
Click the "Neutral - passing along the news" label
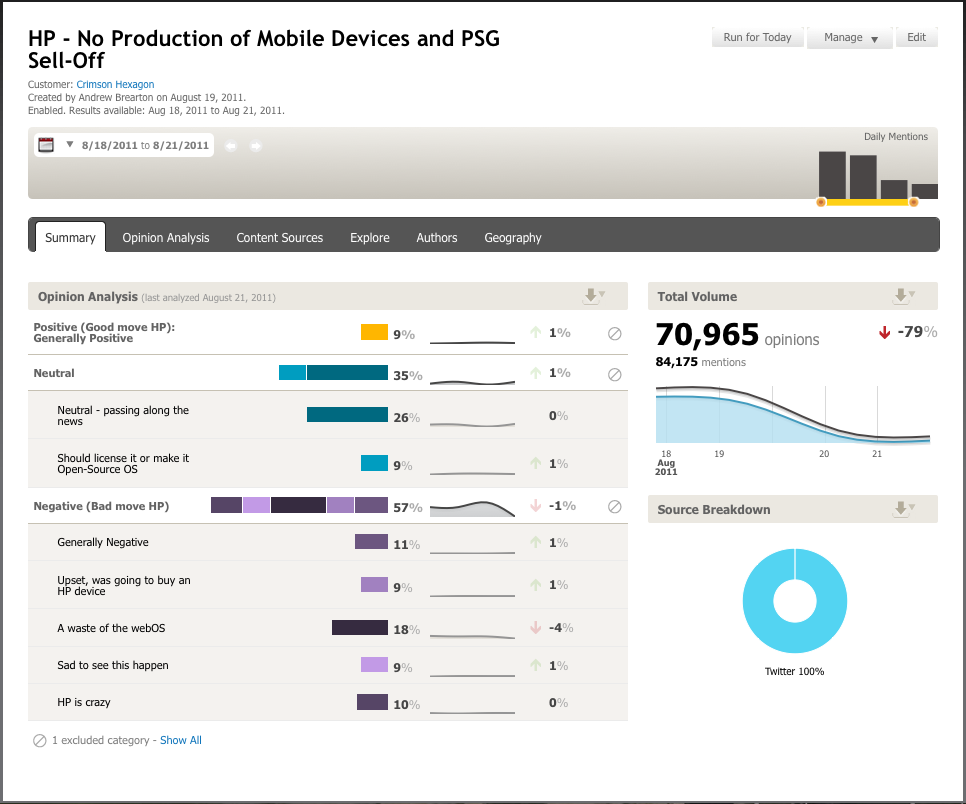[123, 416]
